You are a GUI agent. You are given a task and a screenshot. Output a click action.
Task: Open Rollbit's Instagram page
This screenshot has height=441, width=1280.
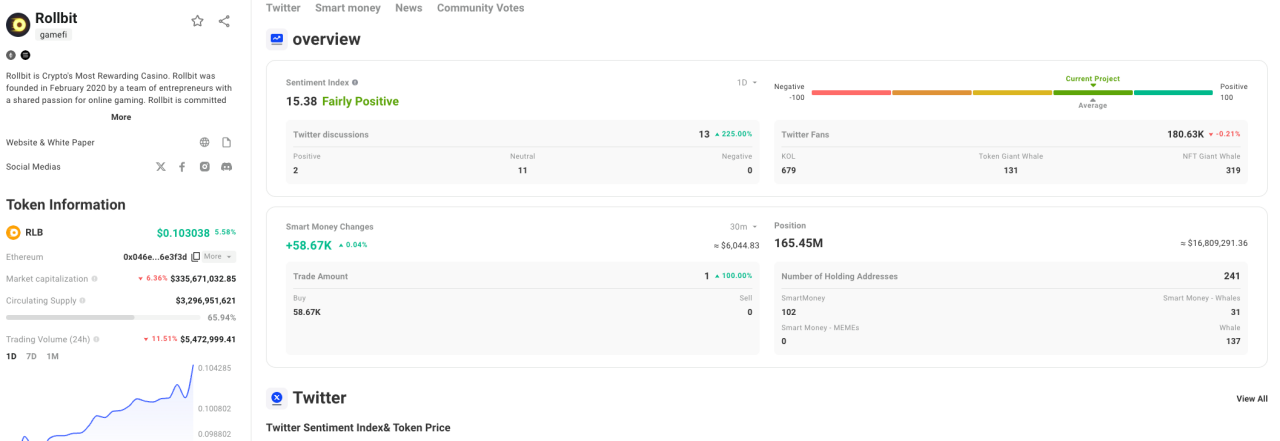click(x=204, y=167)
